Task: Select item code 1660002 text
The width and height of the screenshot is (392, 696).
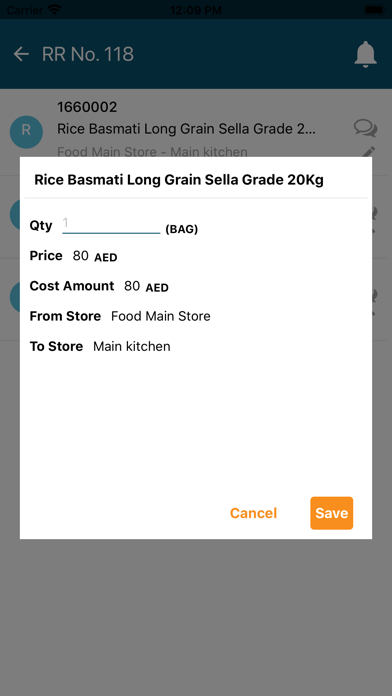Action: pos(87,107)
